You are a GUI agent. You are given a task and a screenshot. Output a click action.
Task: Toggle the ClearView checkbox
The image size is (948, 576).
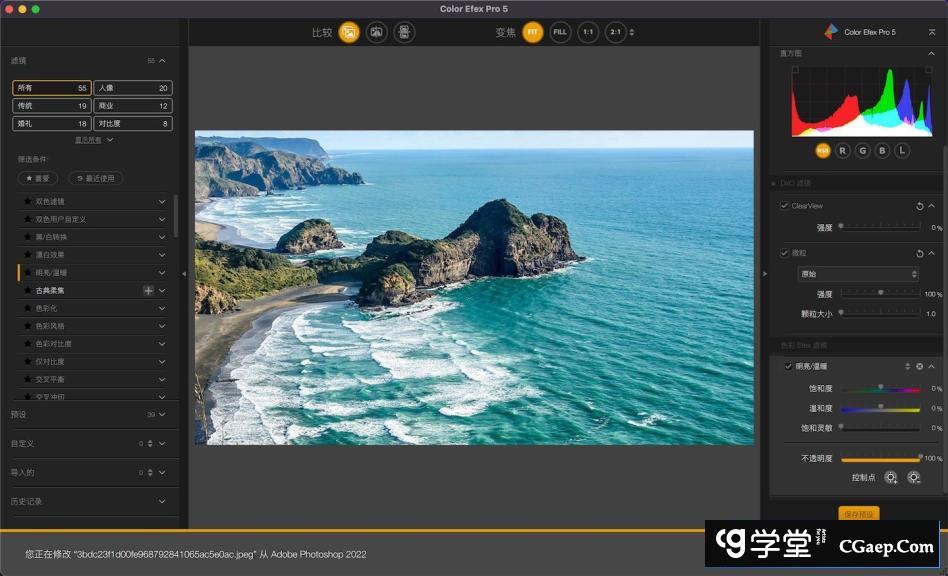point(785,206)
